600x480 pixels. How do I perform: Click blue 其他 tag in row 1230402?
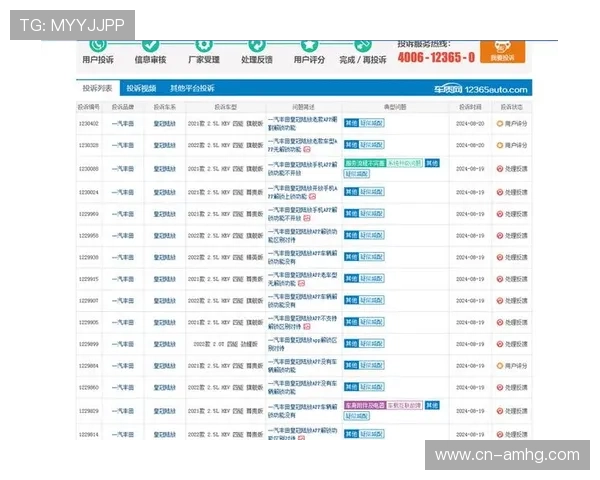[x=351, y=123]
